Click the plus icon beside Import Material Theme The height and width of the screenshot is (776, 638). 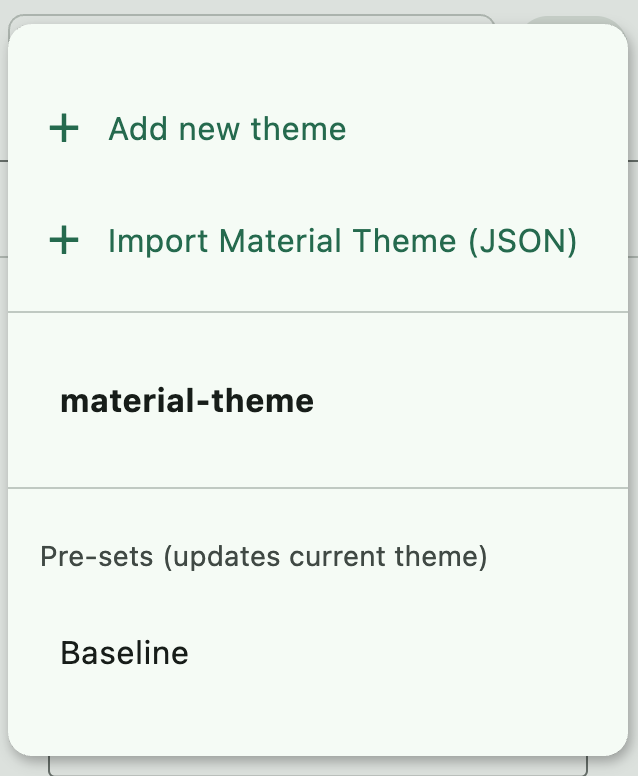tap(64, 241)
